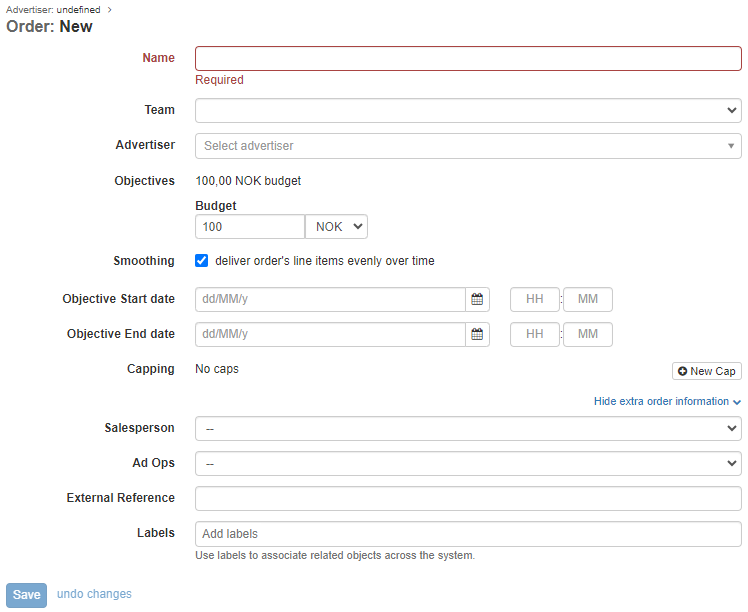Open the Objective Start date calendar icon
The width and height of the screenshot is (748, 612).
[x=477, y=300]
